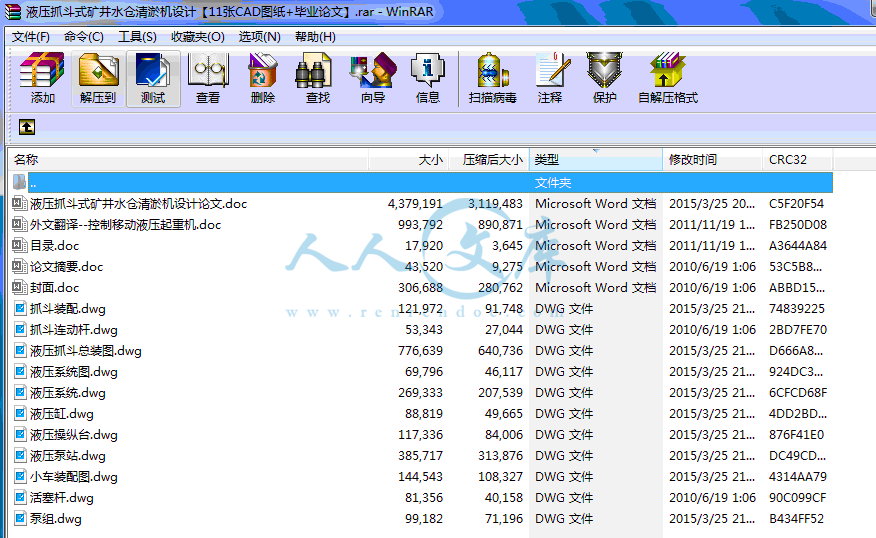Click the 文件夹 type cell in the '..' row
This screenshot has height=538, width=876.
(553, 183)
